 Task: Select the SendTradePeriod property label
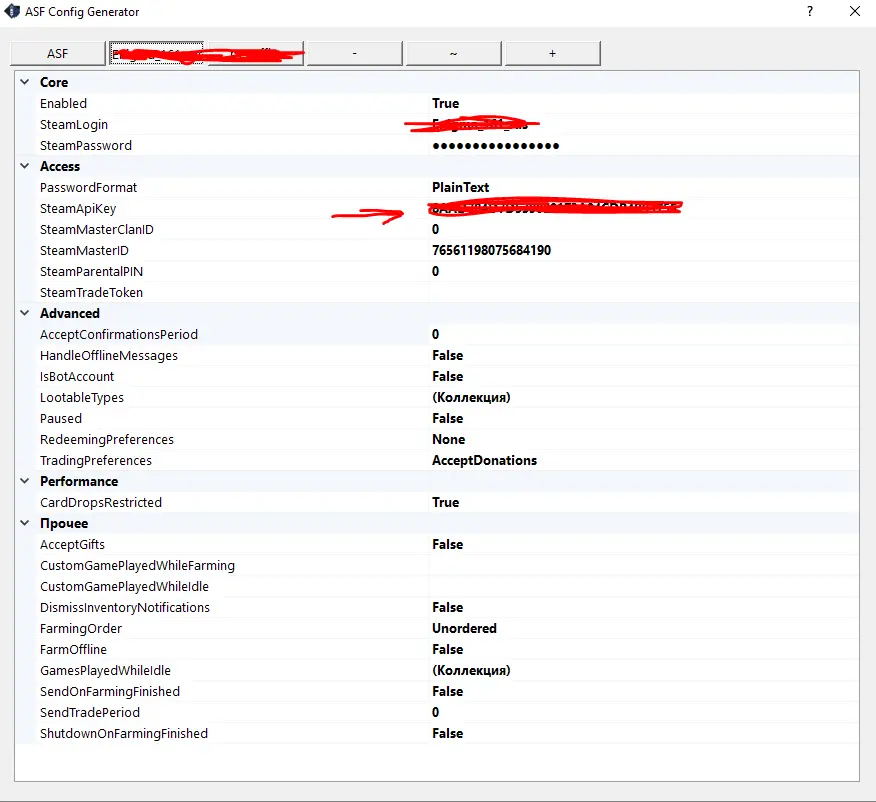[x=89, y=712]
